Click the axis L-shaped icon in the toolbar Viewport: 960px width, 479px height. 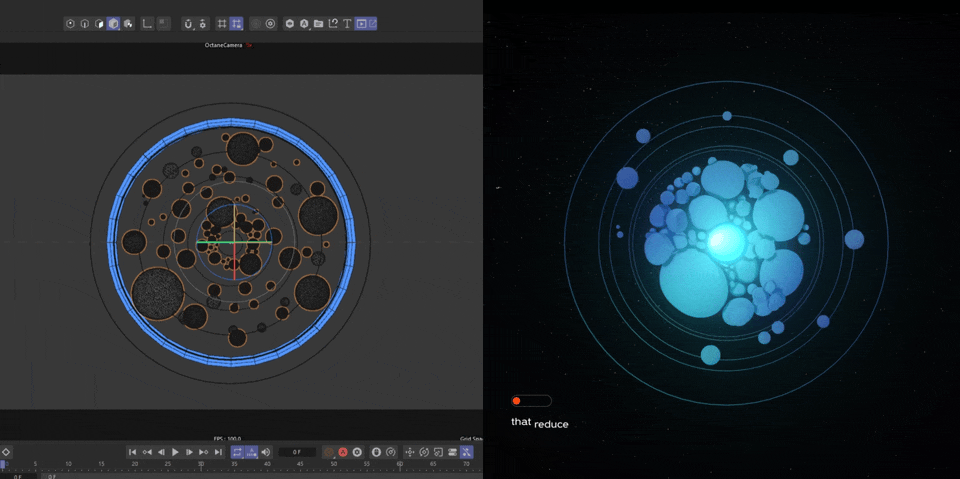[x=147, y=23]
